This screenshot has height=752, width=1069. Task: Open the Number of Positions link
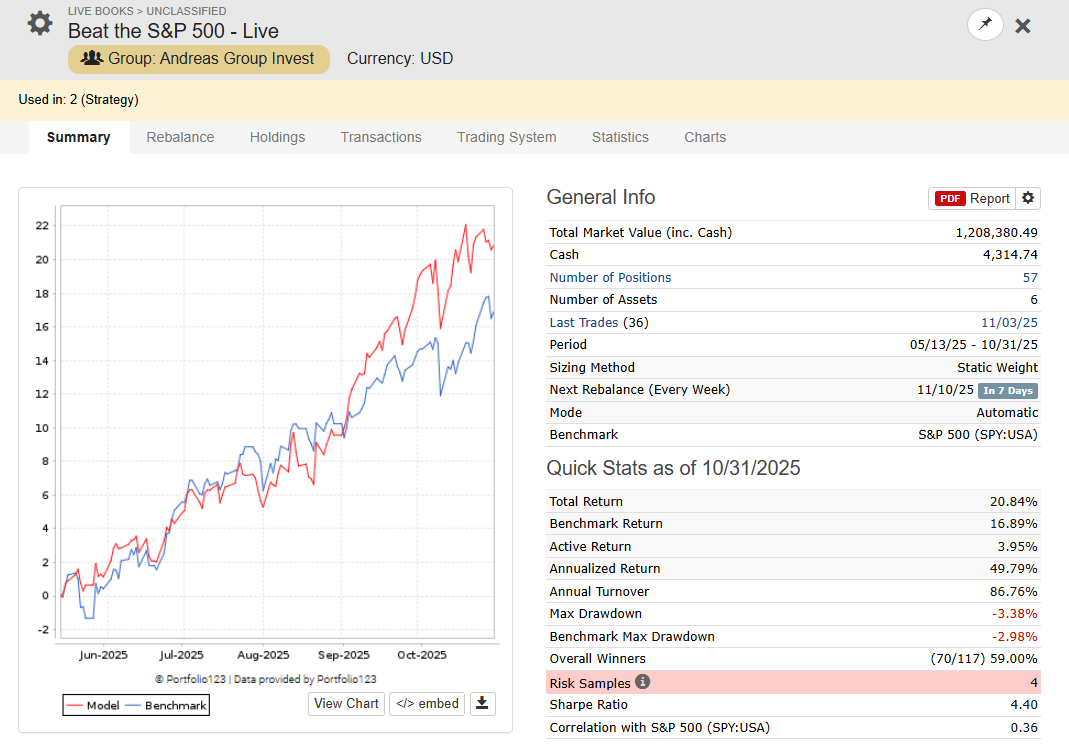tap(610, 277)
